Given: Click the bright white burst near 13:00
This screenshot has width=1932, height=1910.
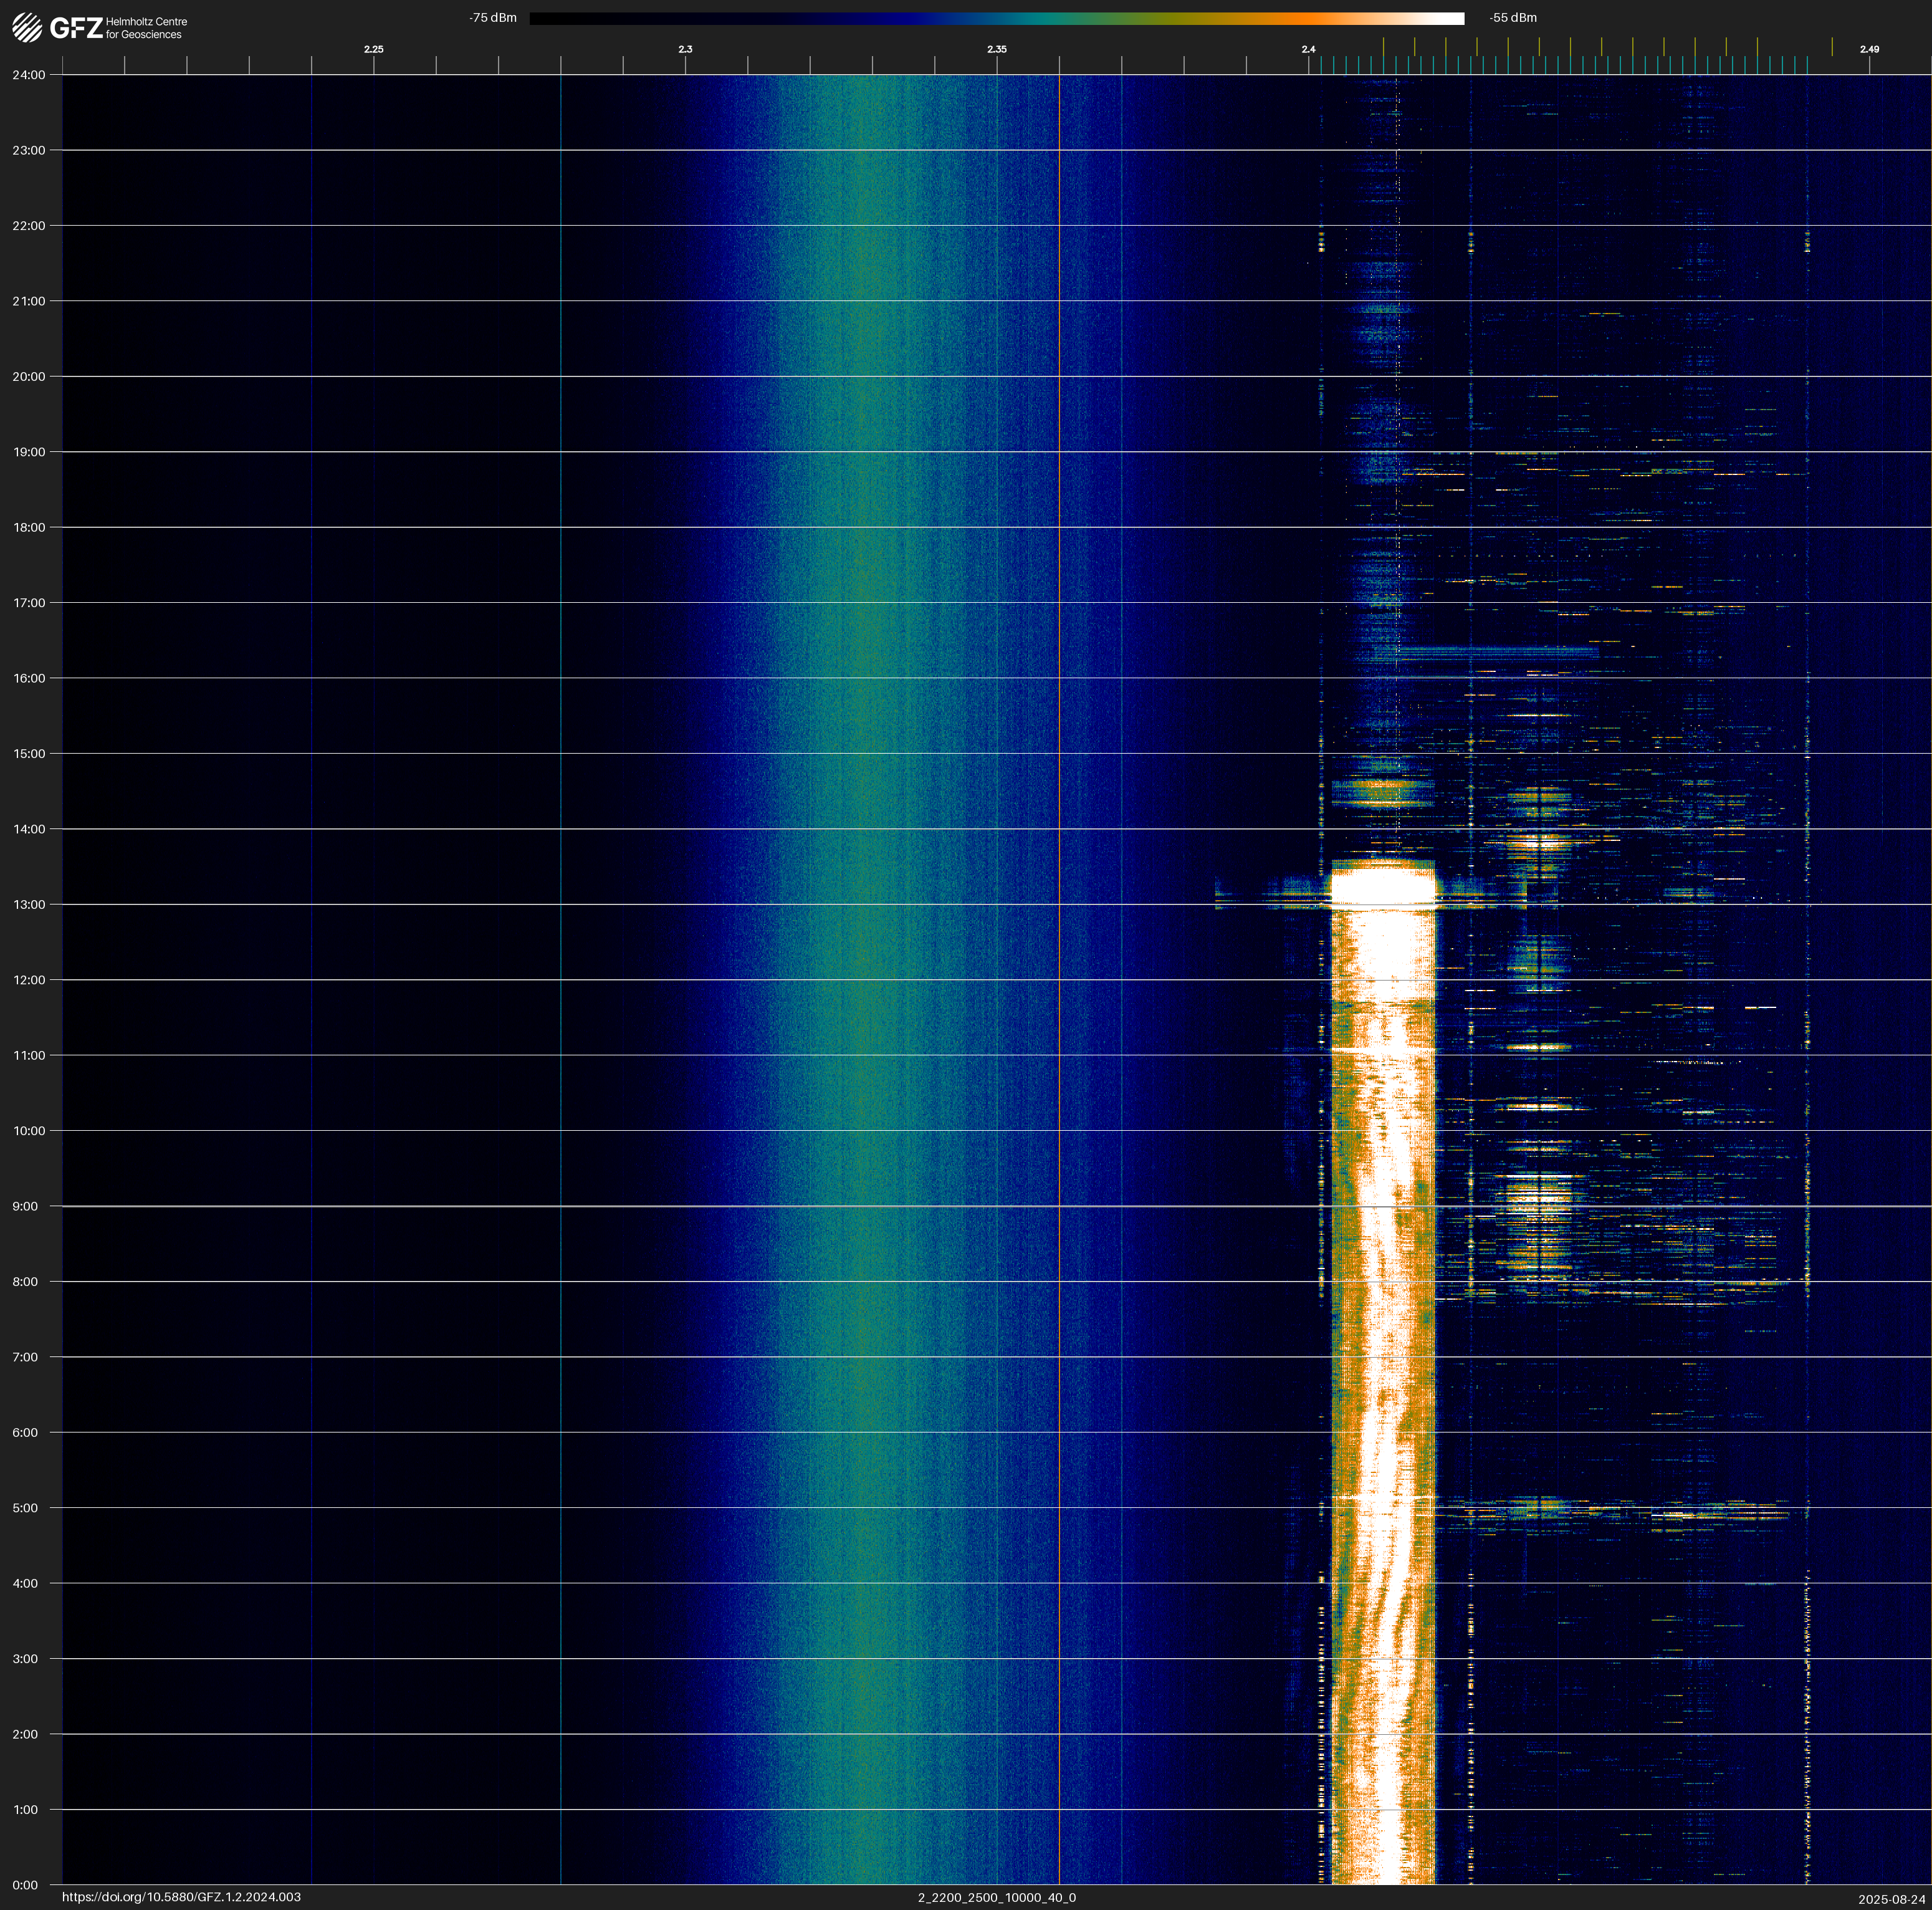Looking at the screenshot, I should pos(1383,886).
